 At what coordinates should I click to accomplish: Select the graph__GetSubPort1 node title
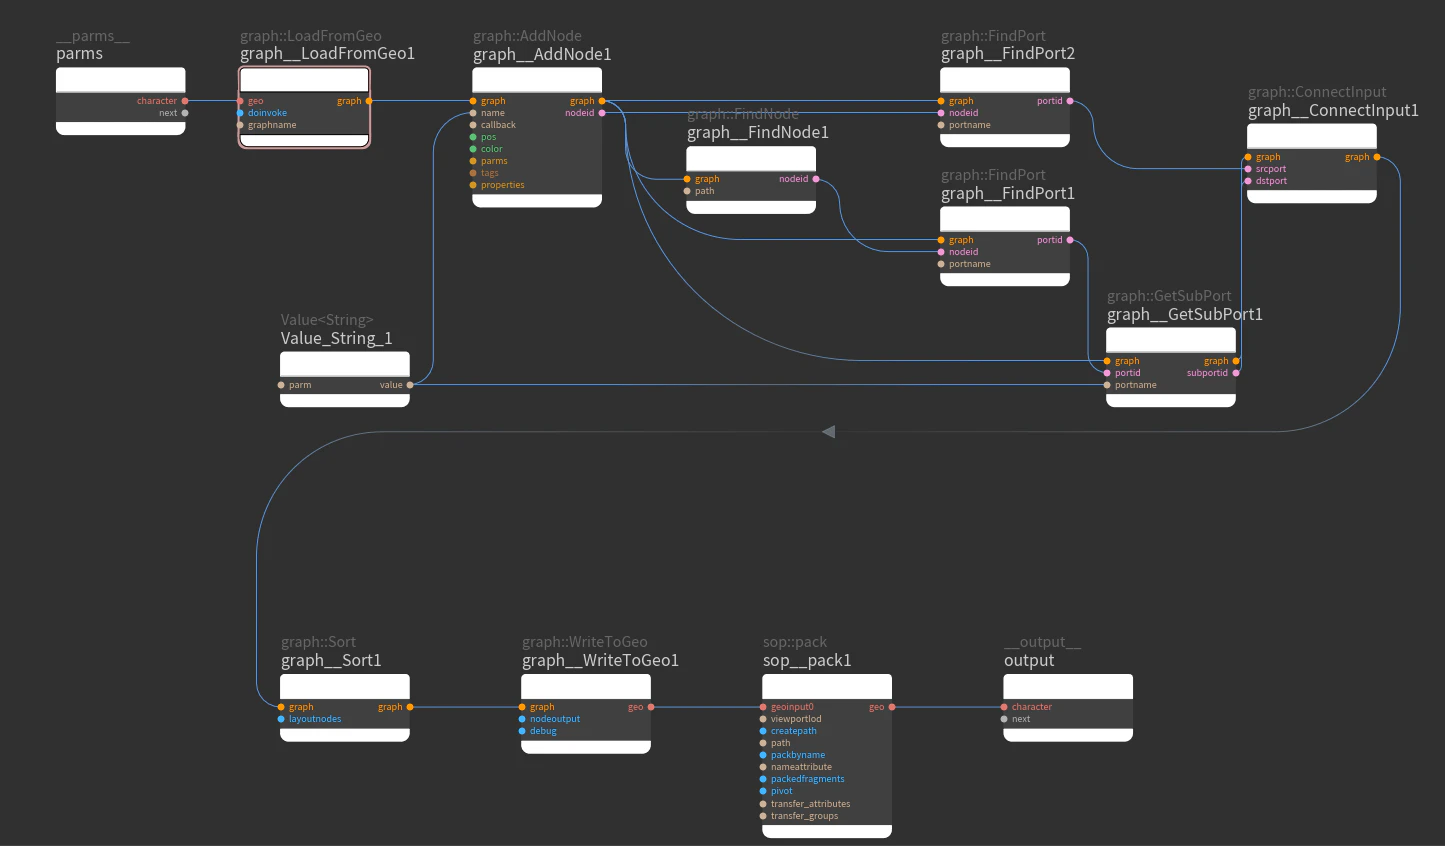(x=1185, y=314)
